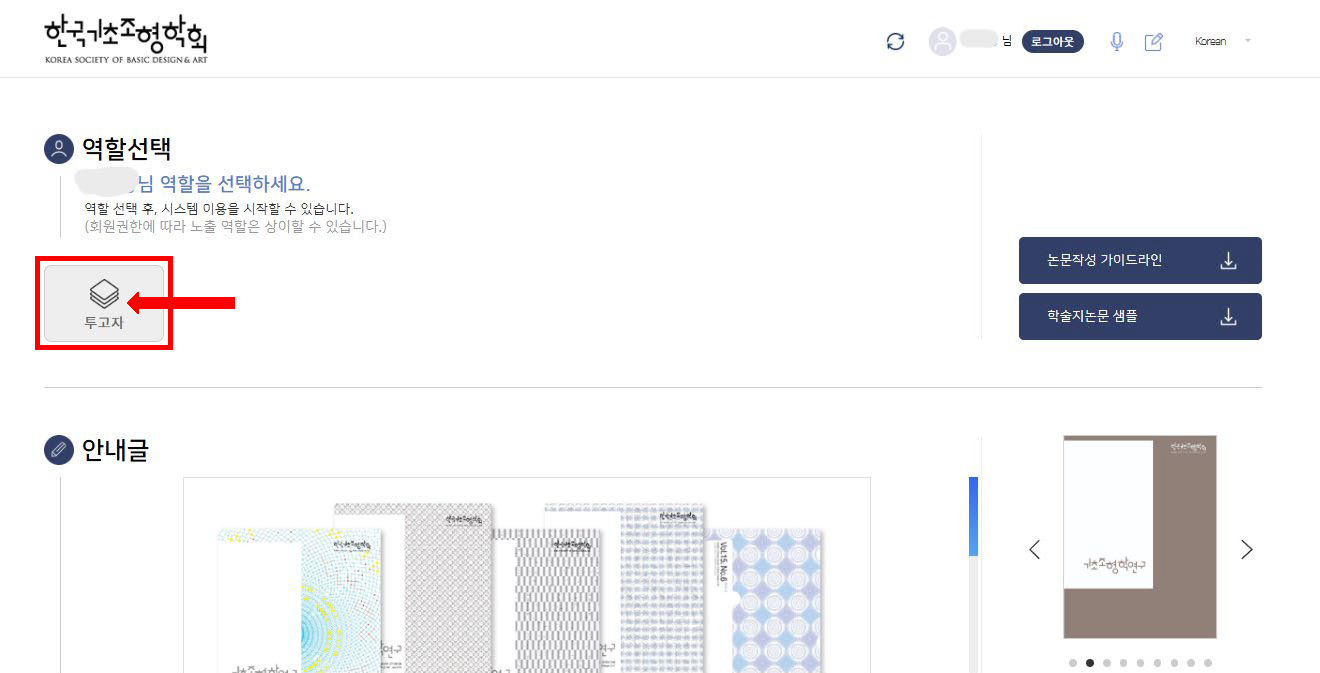
Task: Click the pencil edit icon in header
Action: [x=1153, y=41]
